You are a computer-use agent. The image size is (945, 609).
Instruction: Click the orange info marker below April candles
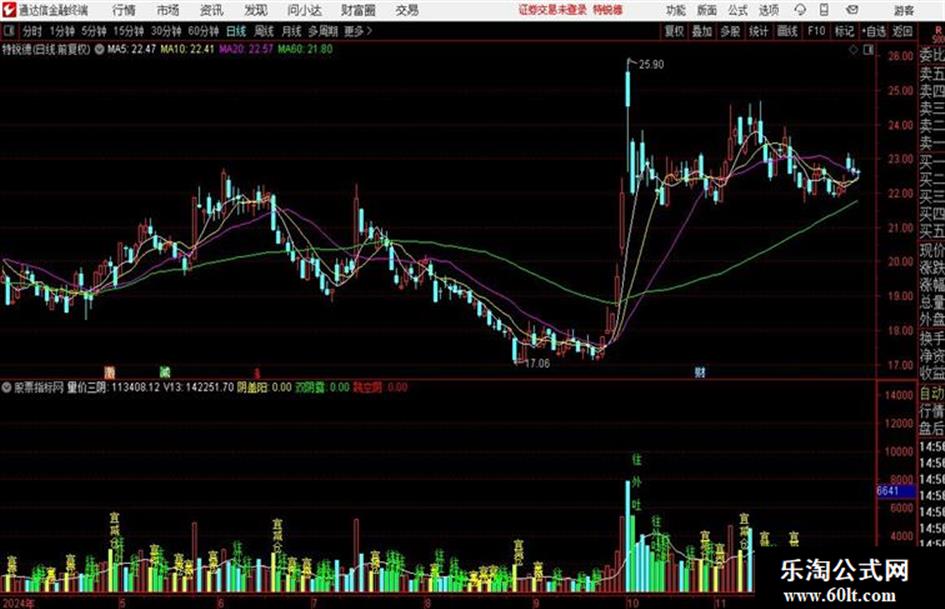click(x=109, y=372)
